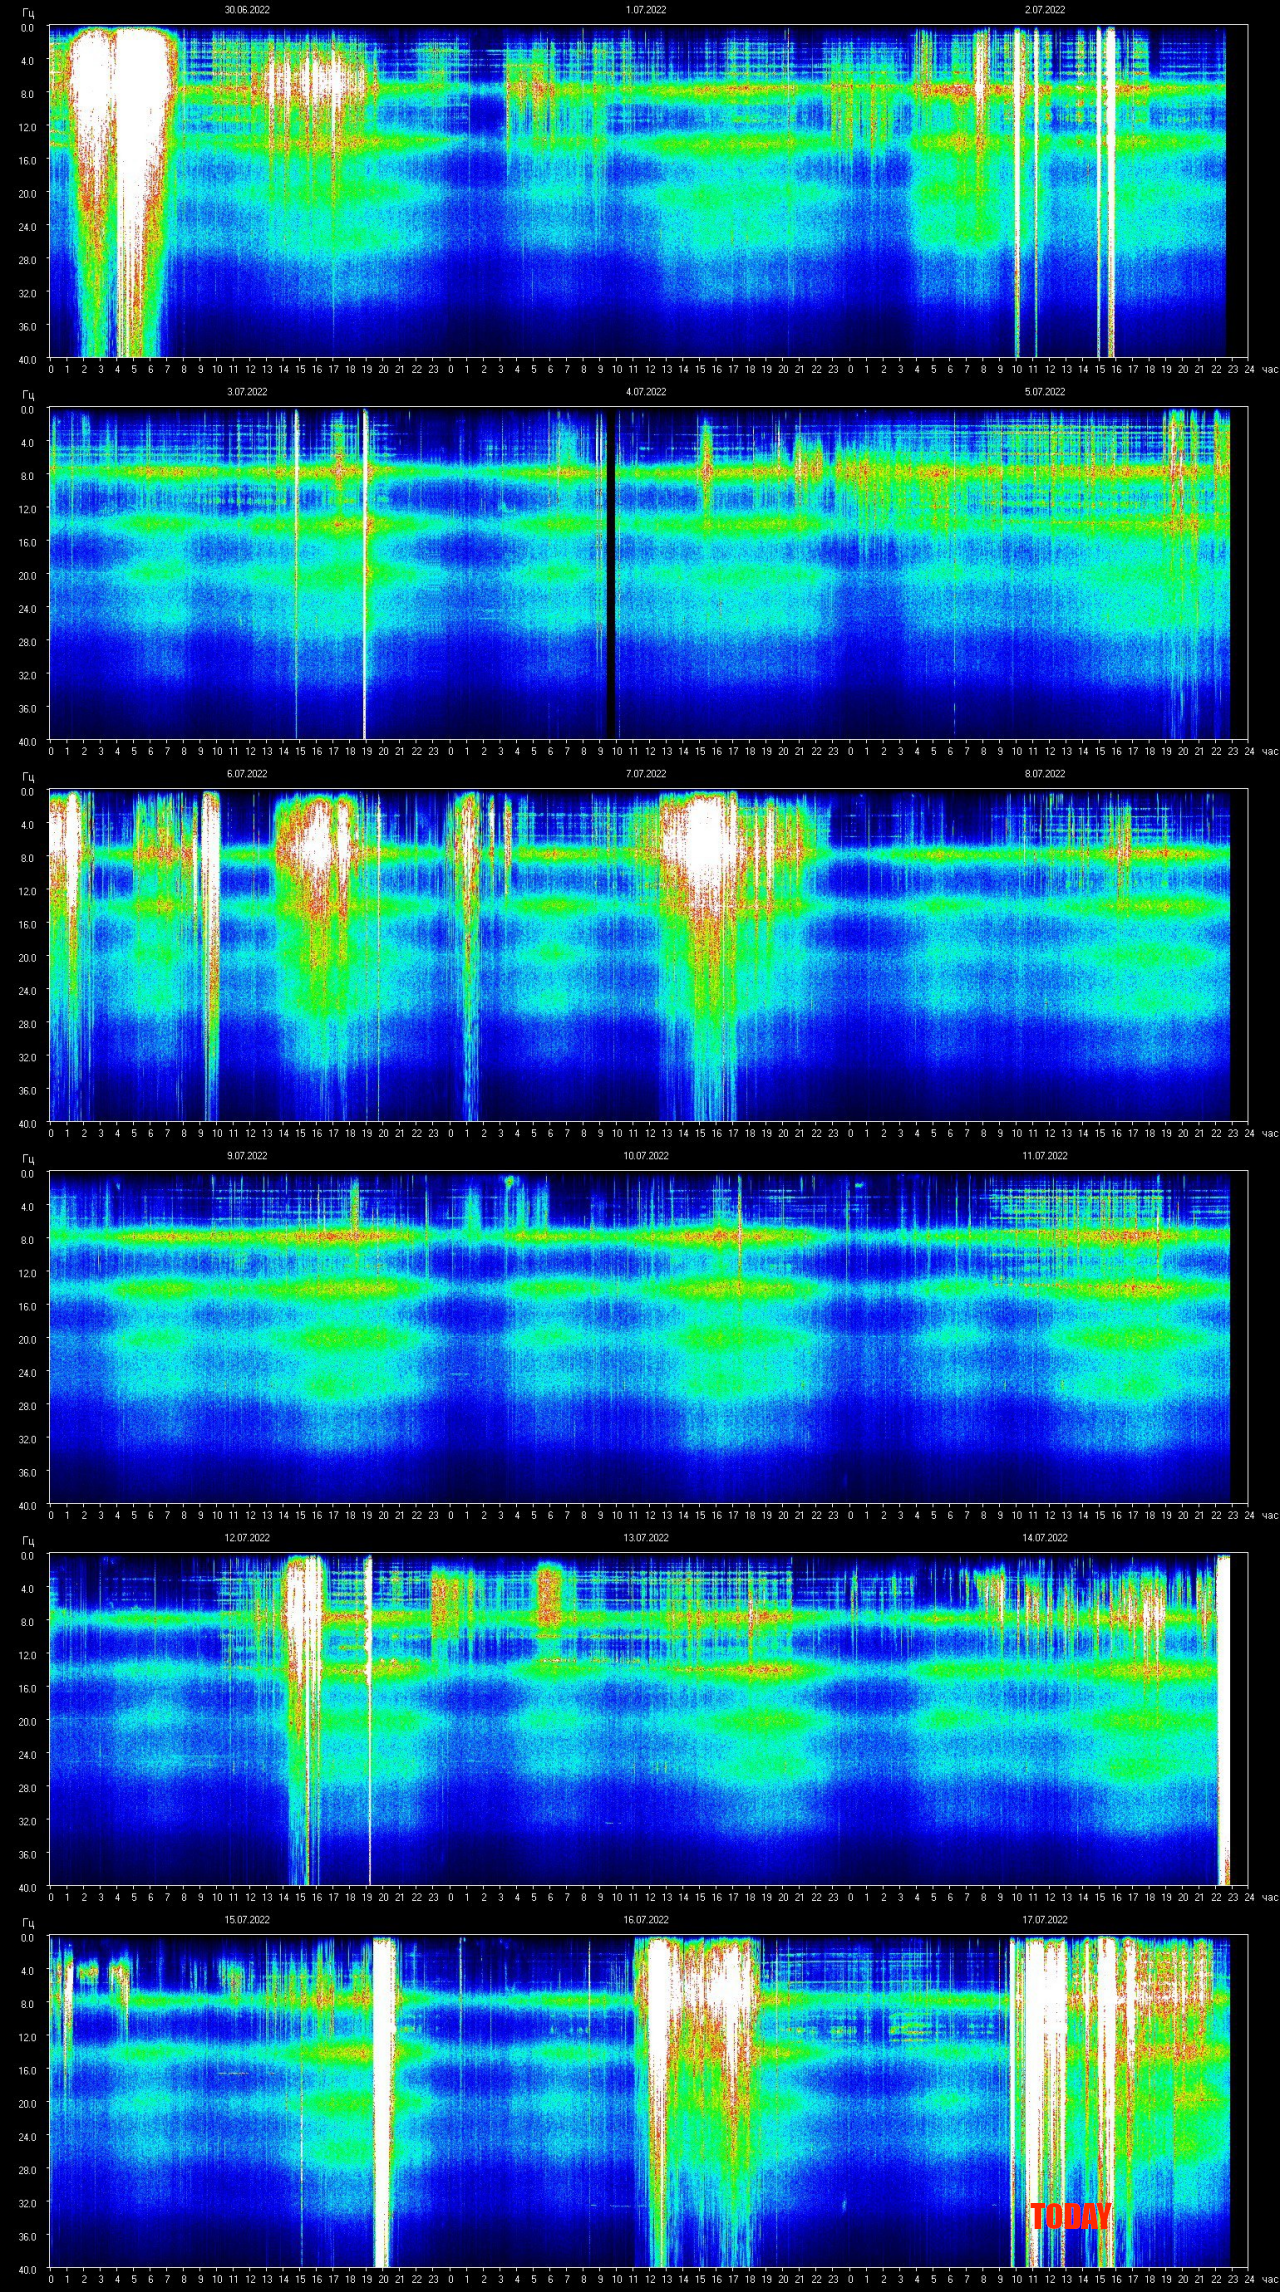Open the spectrogram strip for 6.07–8.07.2022

[x=648, y=956]
